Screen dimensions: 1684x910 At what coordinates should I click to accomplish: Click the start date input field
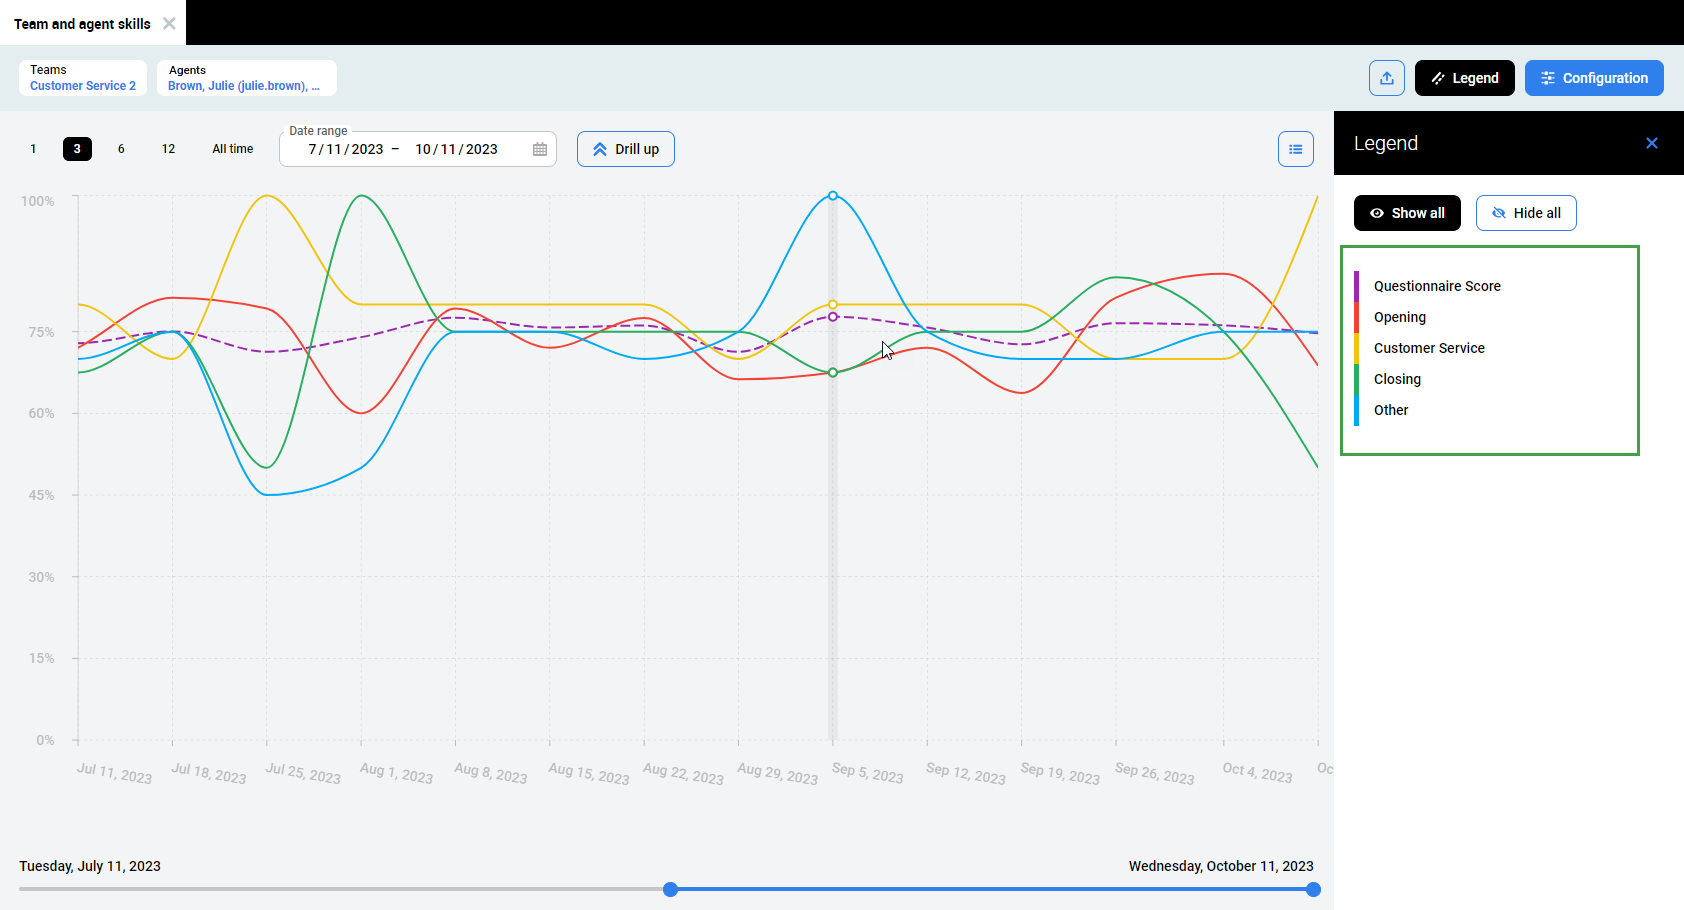coord(346,149)
